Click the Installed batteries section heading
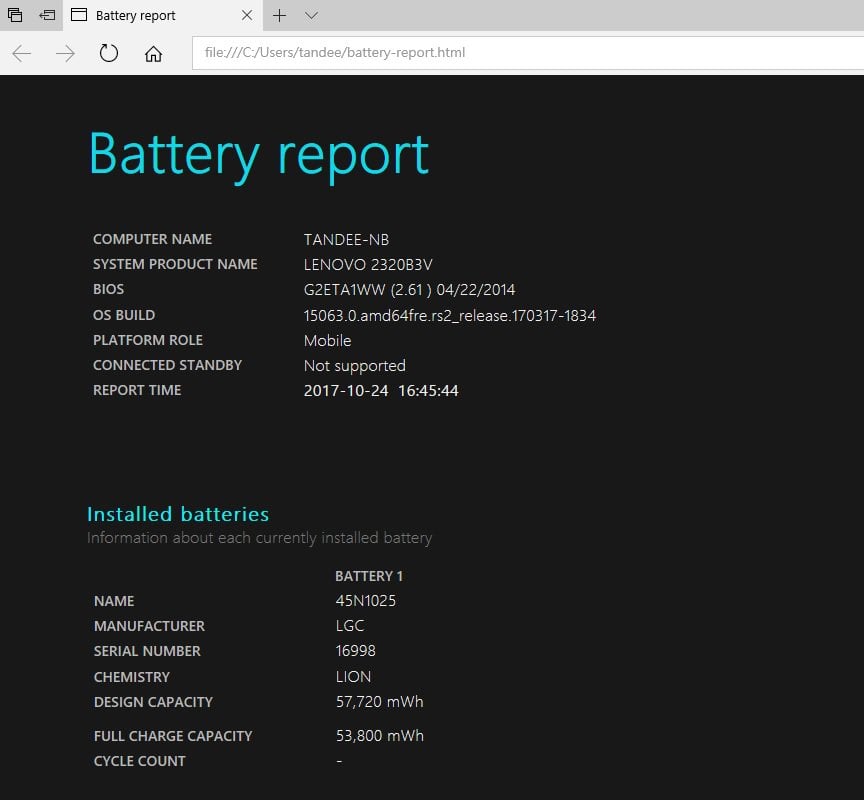The width and height of the screenshot is (864, 800). coord(178,514)
